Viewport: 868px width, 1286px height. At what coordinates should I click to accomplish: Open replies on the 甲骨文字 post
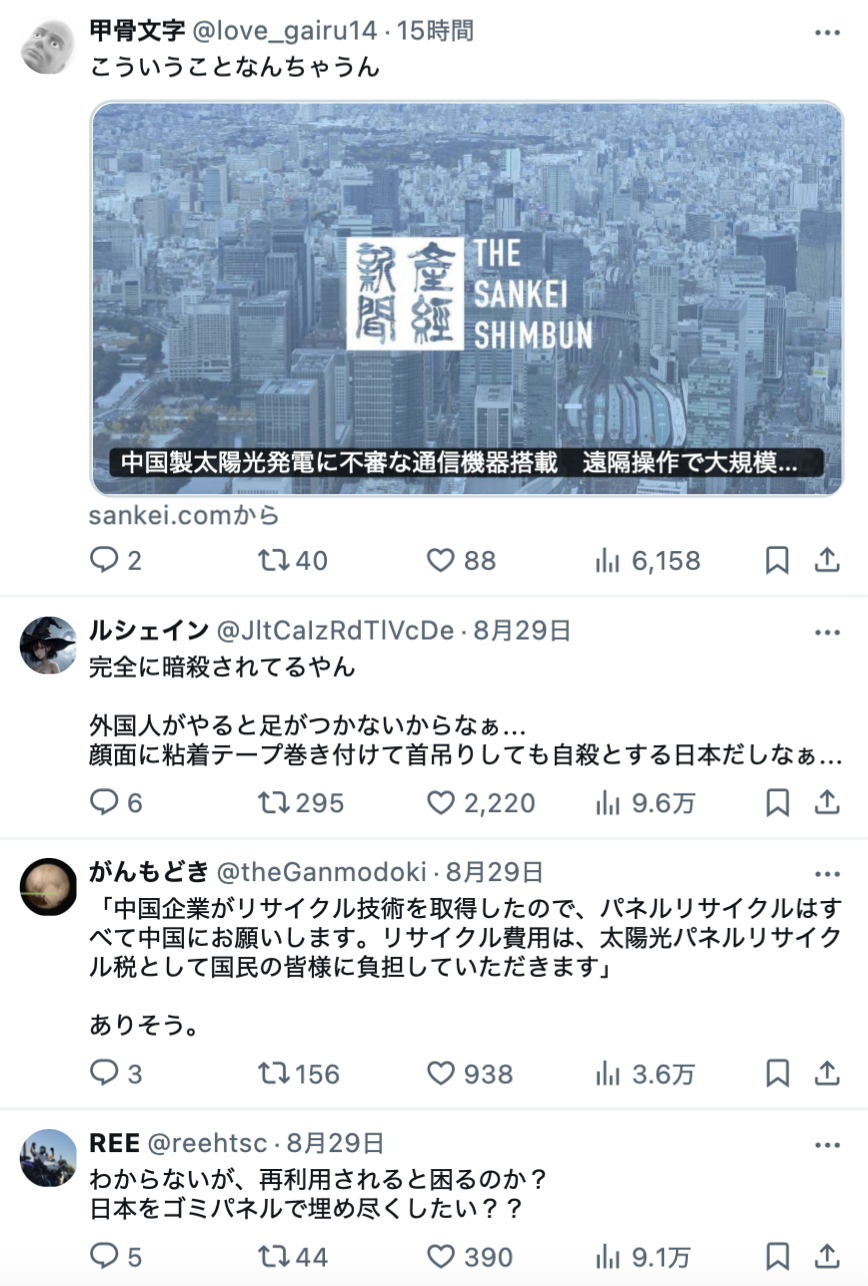115,561
